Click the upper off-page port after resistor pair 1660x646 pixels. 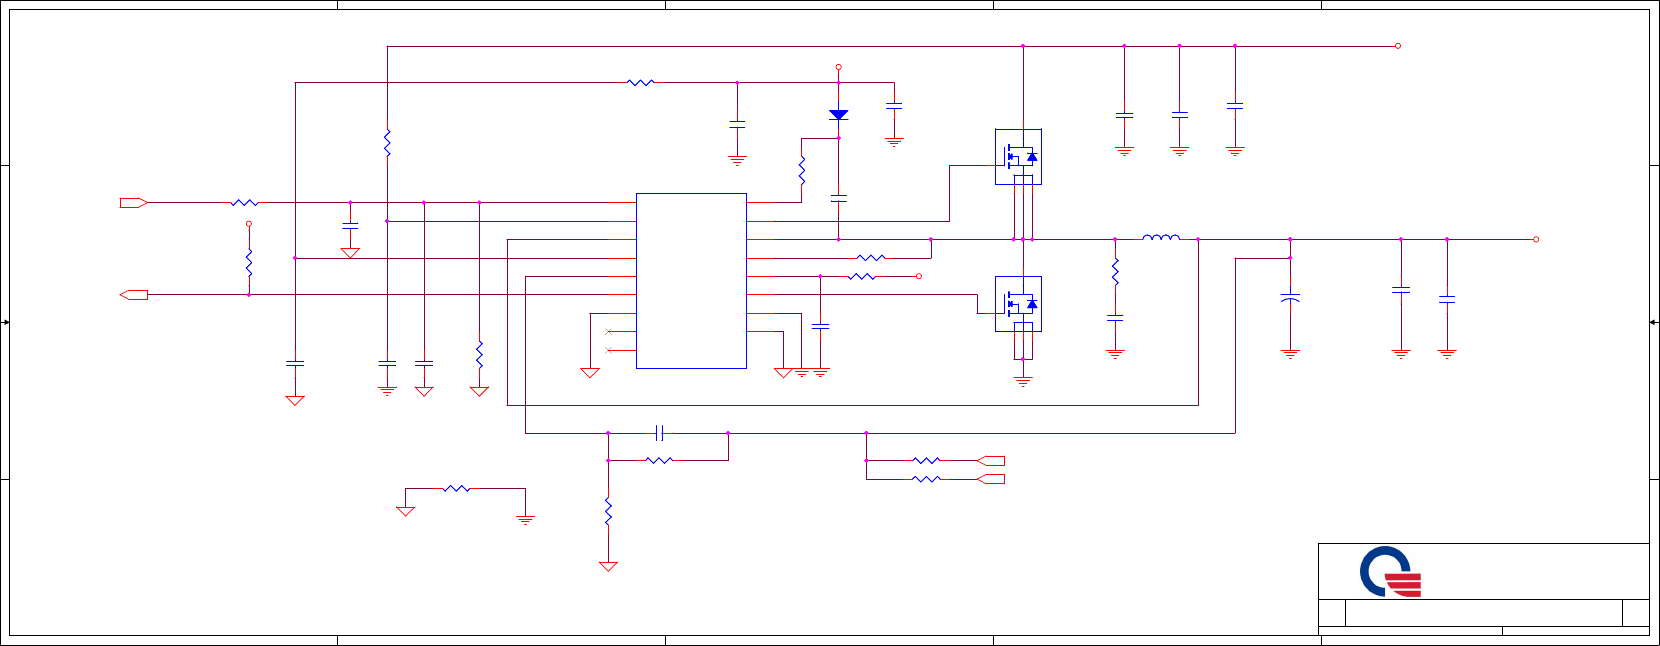coord(991,461)
